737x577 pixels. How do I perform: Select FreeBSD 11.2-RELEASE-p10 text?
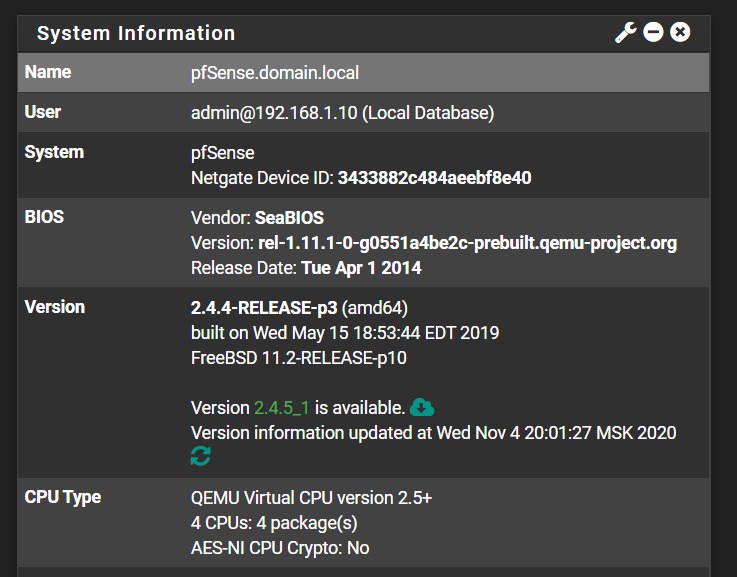pos(299,358)
